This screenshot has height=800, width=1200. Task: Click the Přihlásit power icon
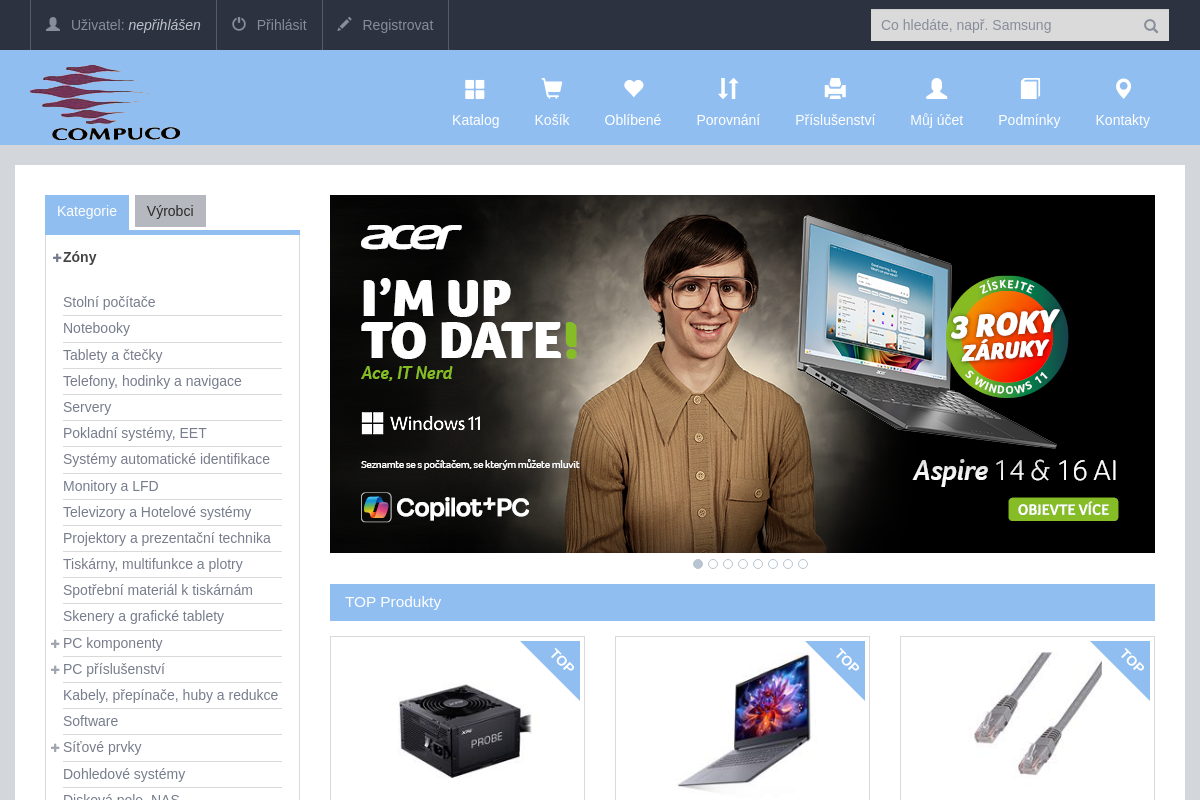tap(239, 24)
